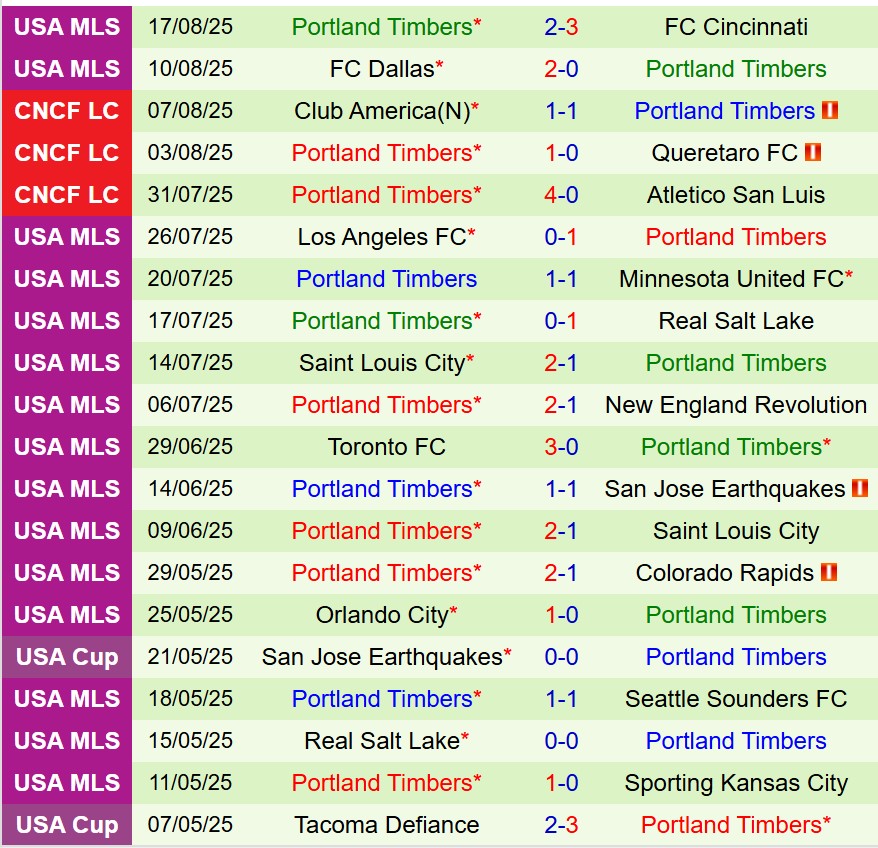
Task: Click the Toronto FC team name
Action: coord(386,447)
